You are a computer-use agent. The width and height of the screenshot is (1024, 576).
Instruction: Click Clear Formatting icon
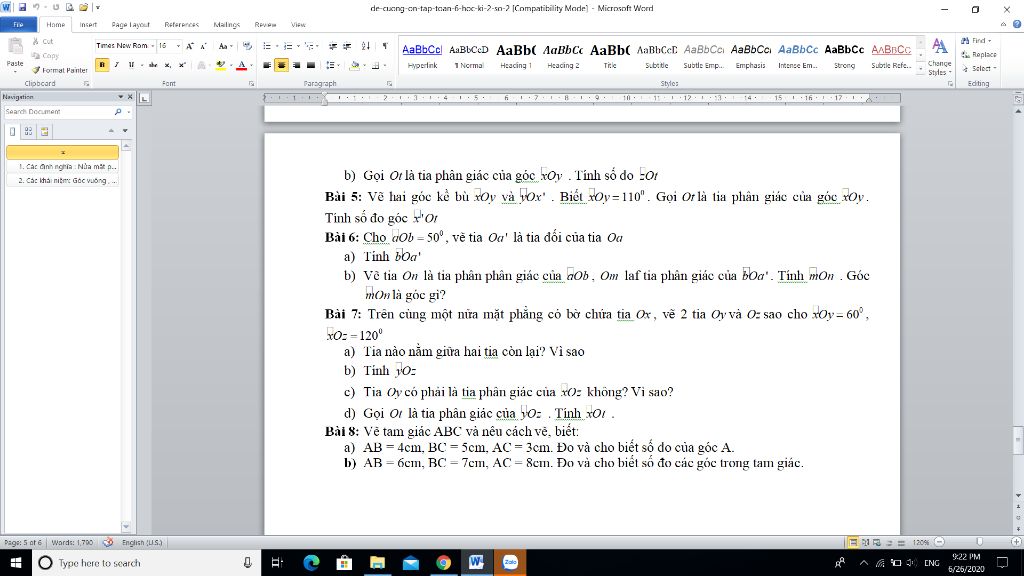(247, 46)
